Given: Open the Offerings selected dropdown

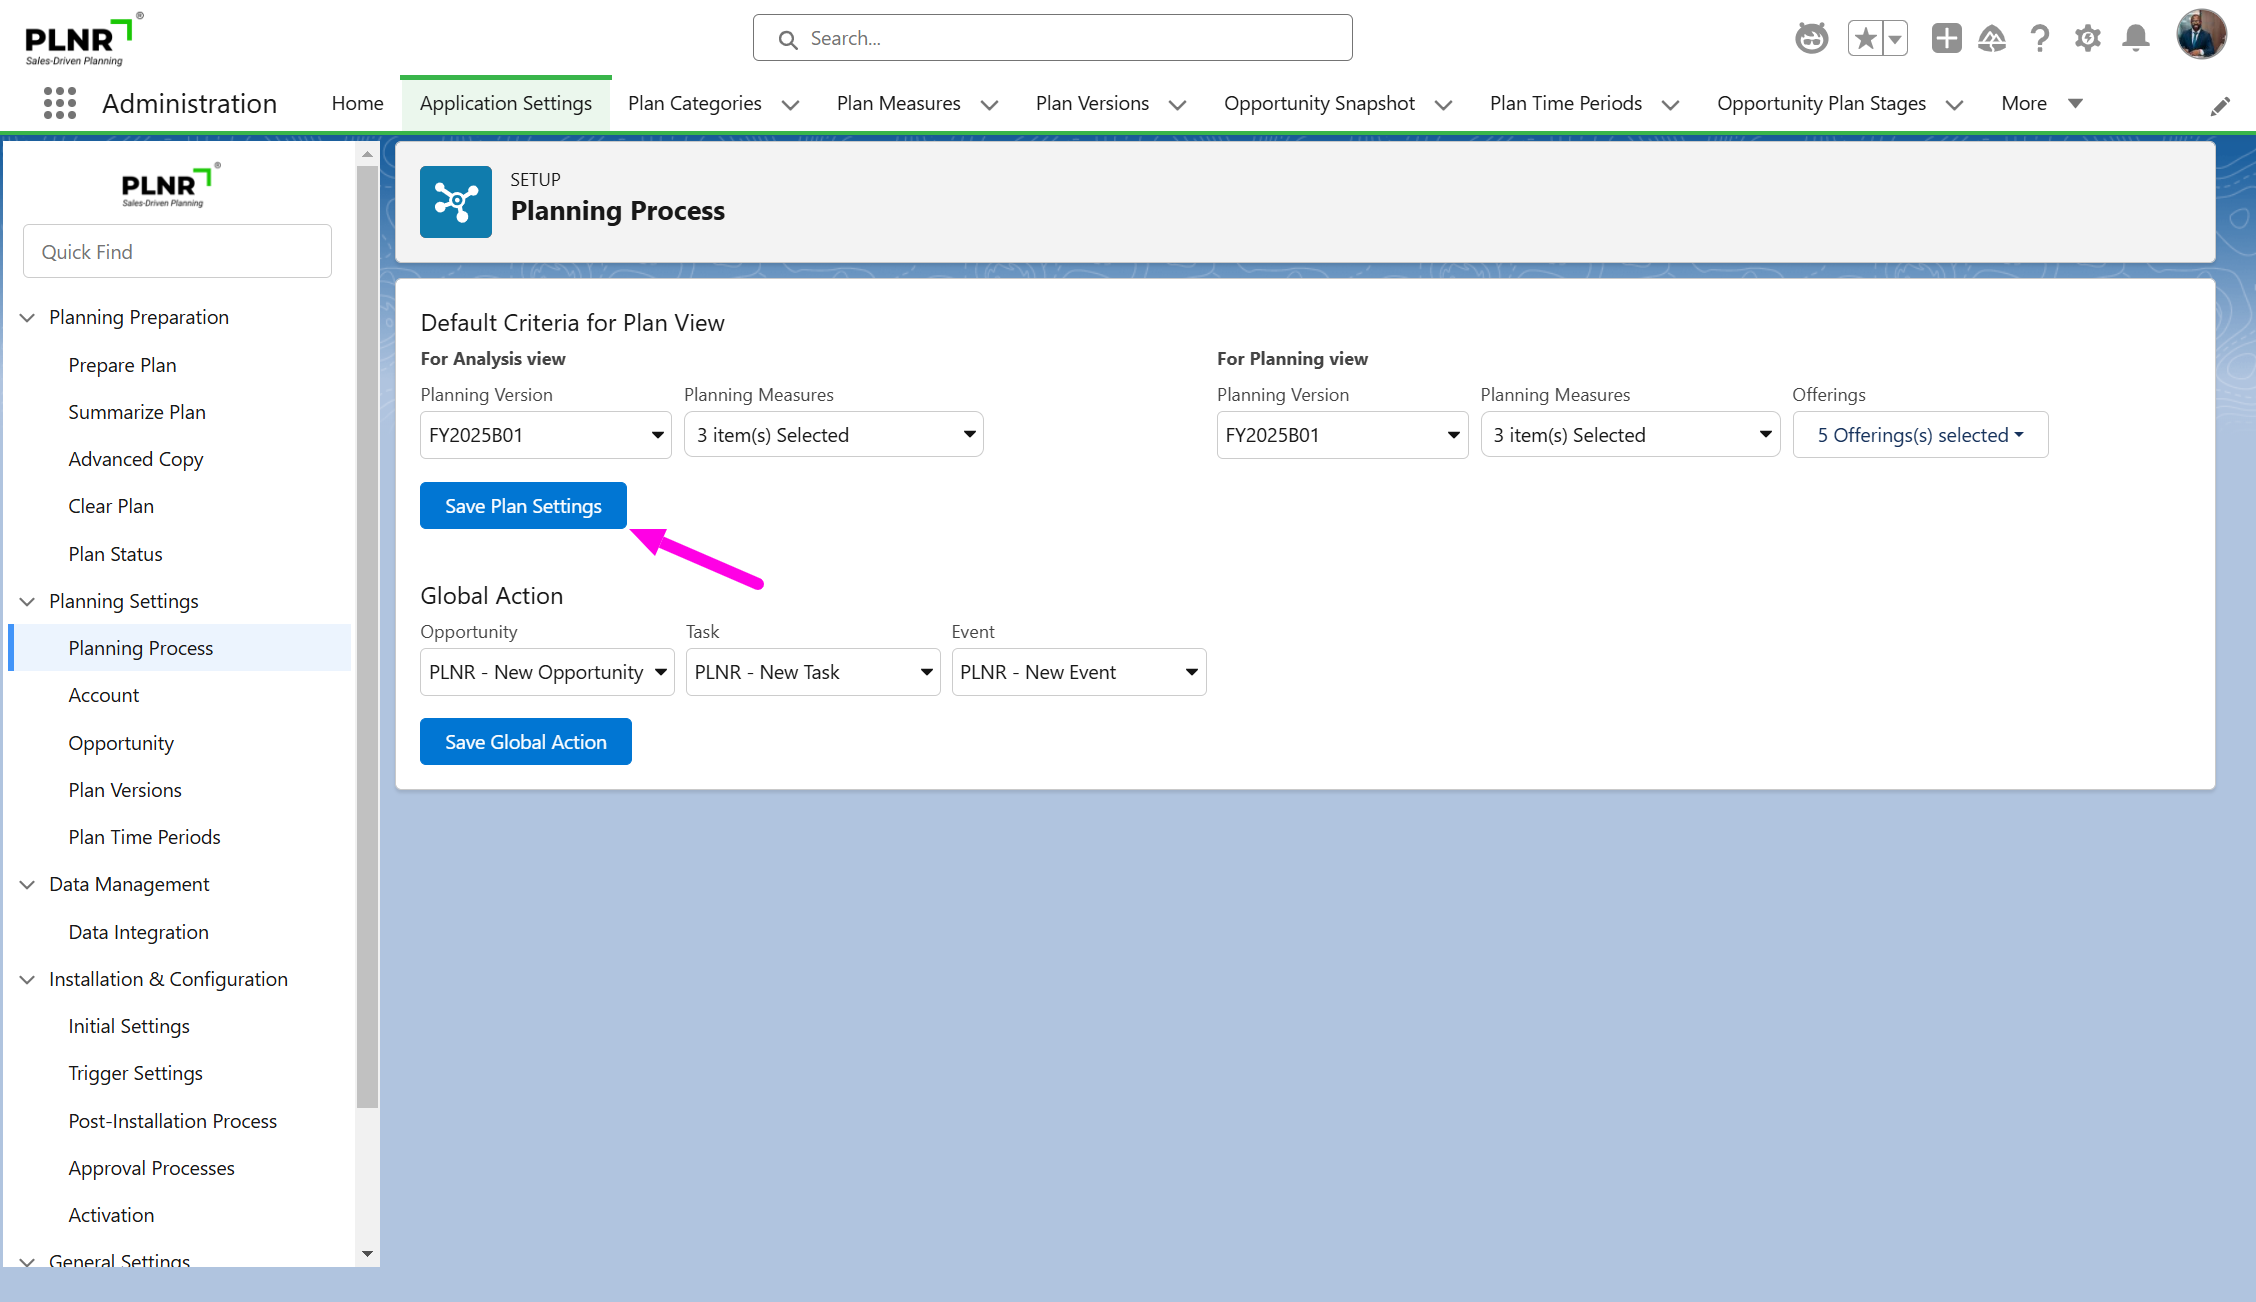Looking at the screenshot, I should coord(1920,435).
